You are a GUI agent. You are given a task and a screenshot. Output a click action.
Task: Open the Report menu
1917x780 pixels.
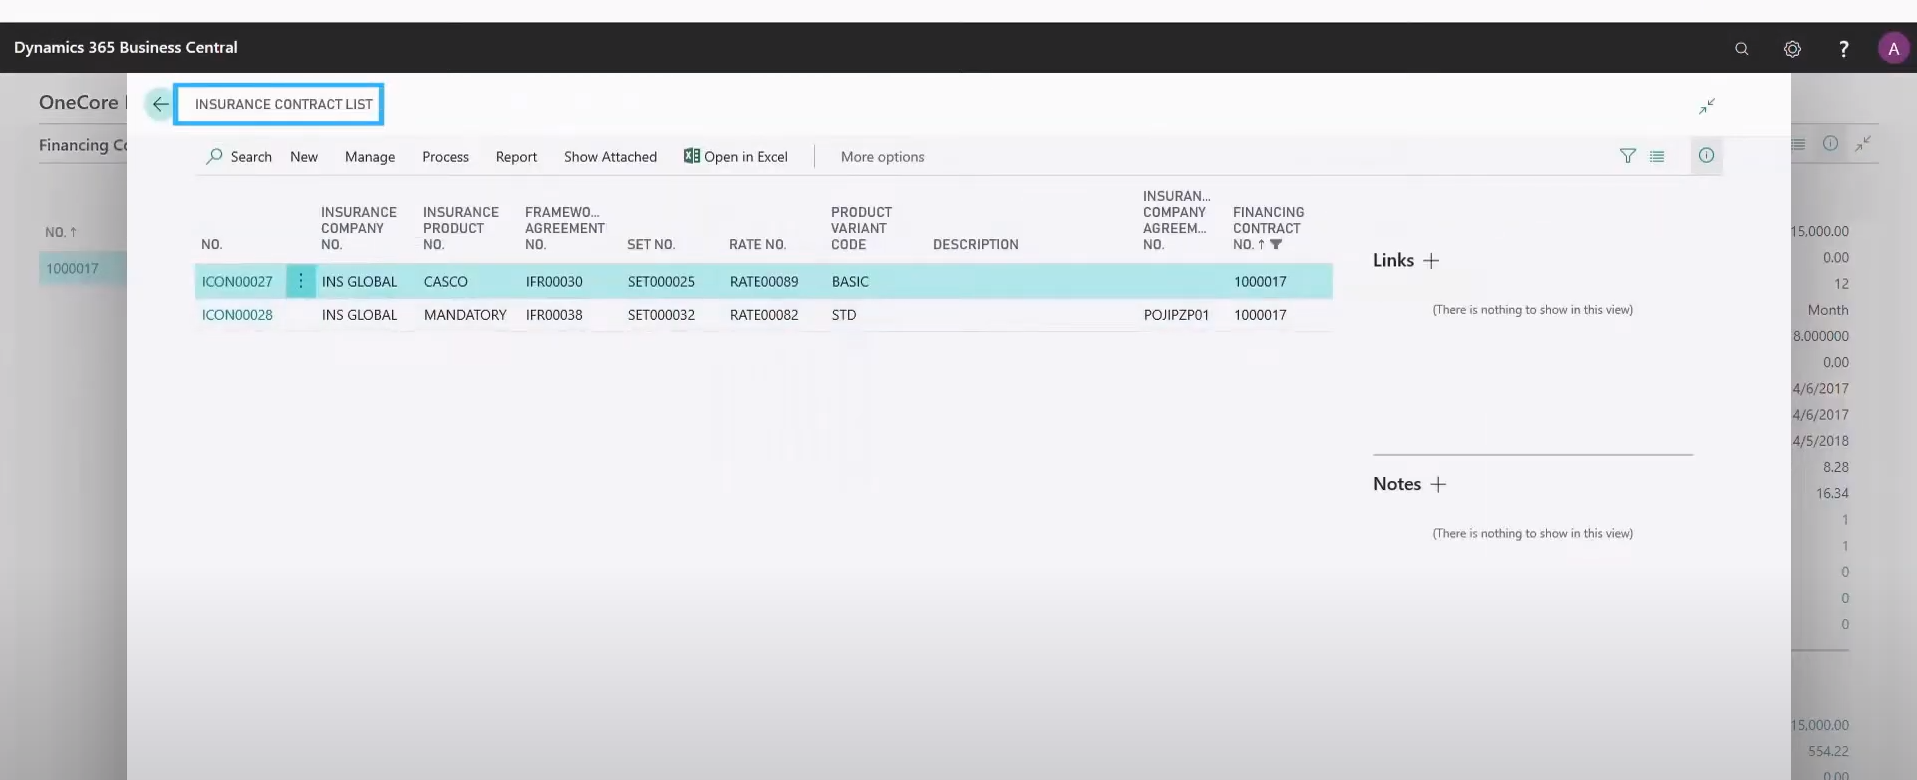click(516, 157)
